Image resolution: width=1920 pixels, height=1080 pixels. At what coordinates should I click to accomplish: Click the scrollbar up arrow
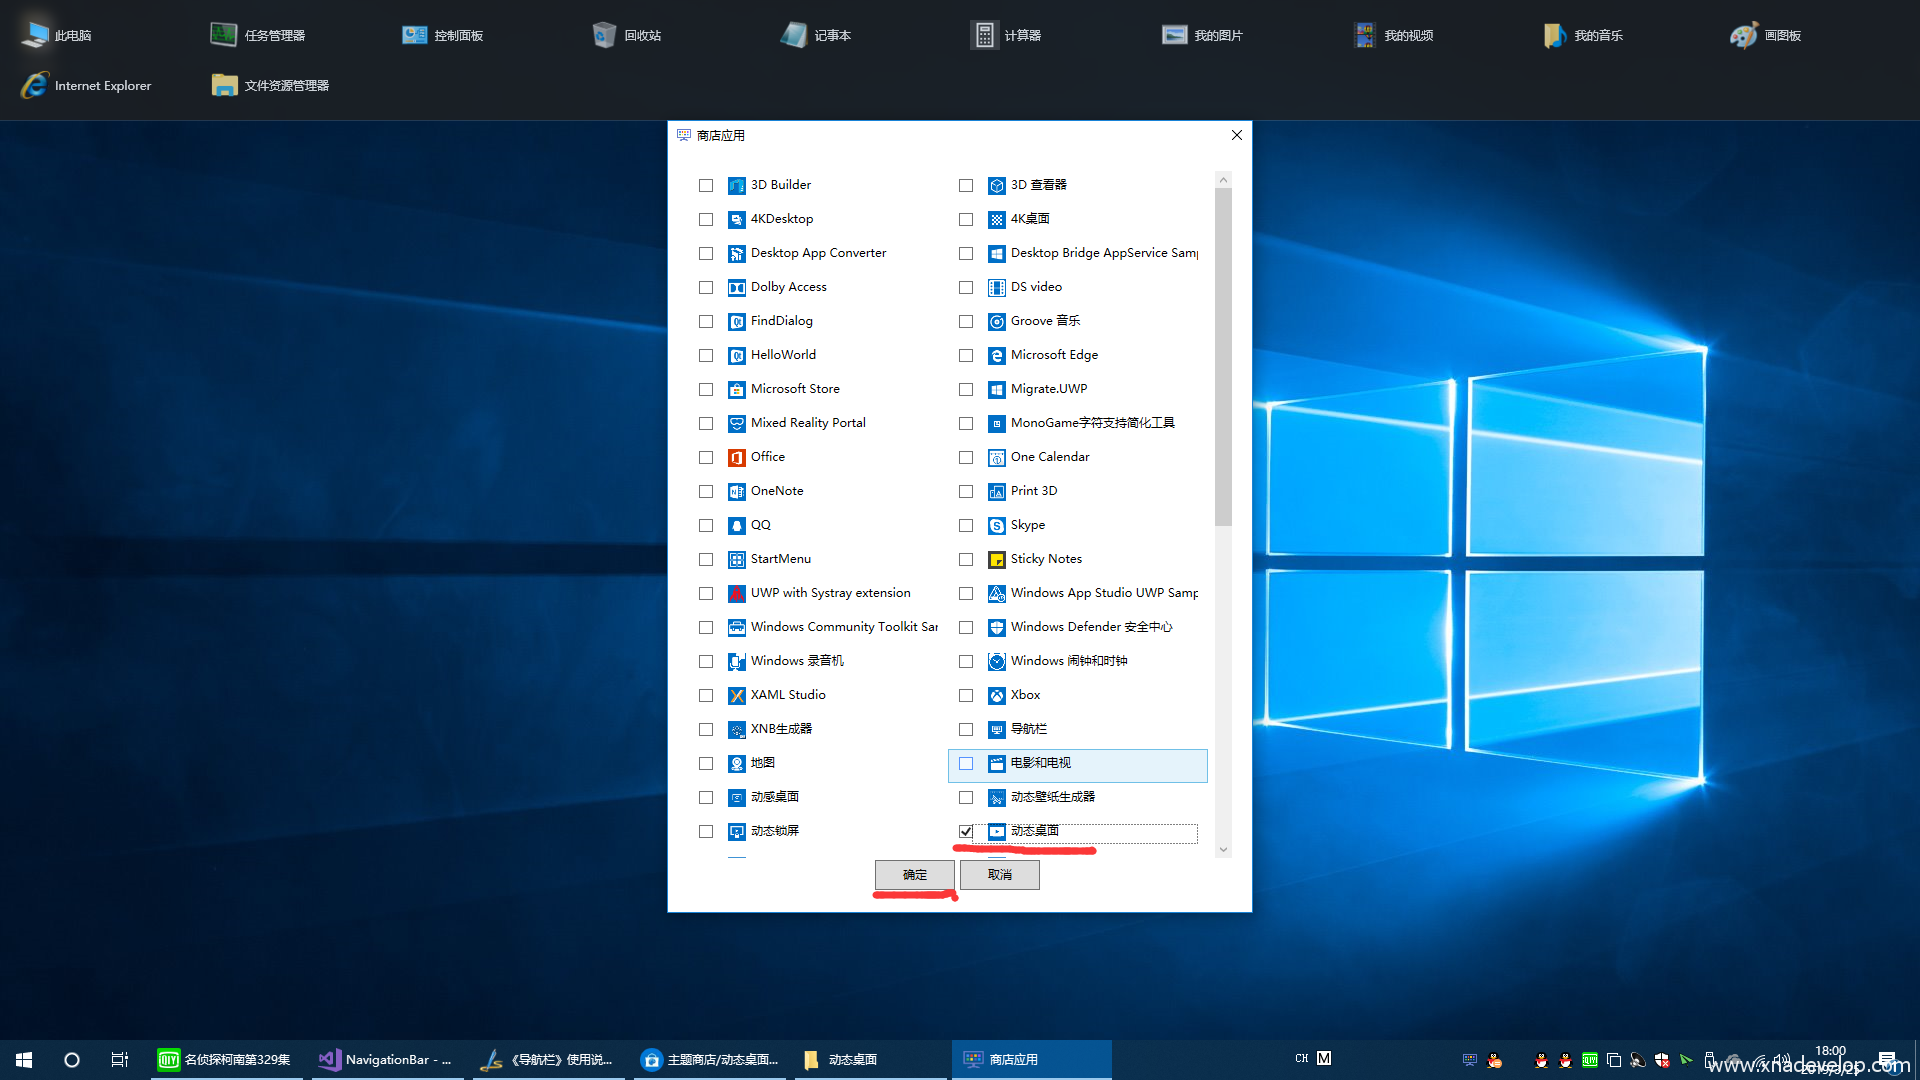click(x=1223, y=180)
